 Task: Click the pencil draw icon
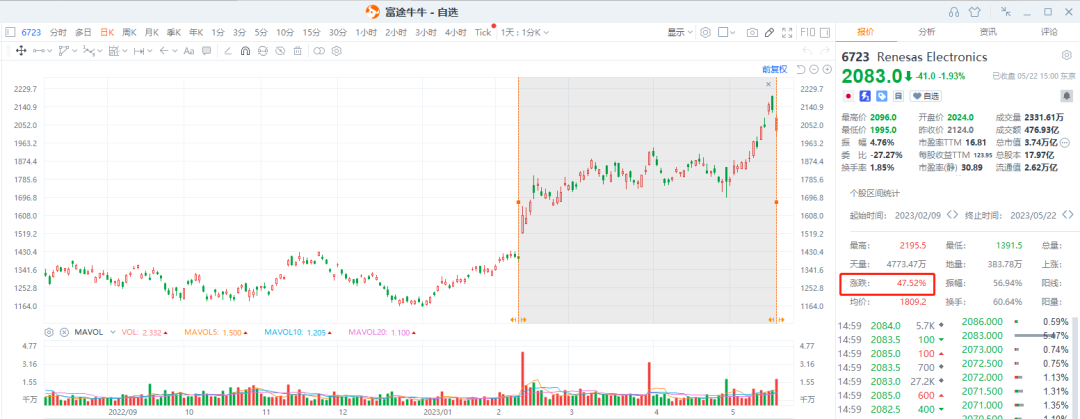coord(769,32)
